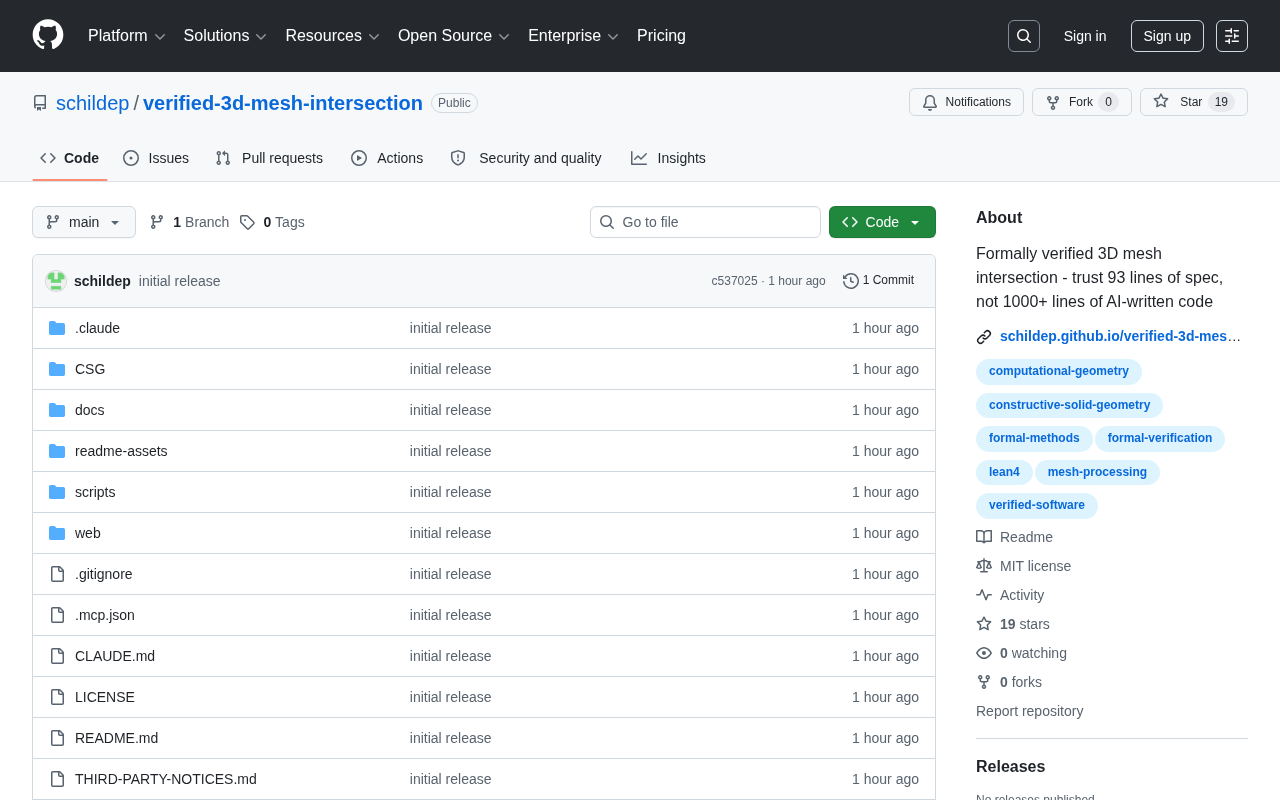
Task: Open the verified-3d-mesh-intersection repo name link
Action: coord(283,103)
